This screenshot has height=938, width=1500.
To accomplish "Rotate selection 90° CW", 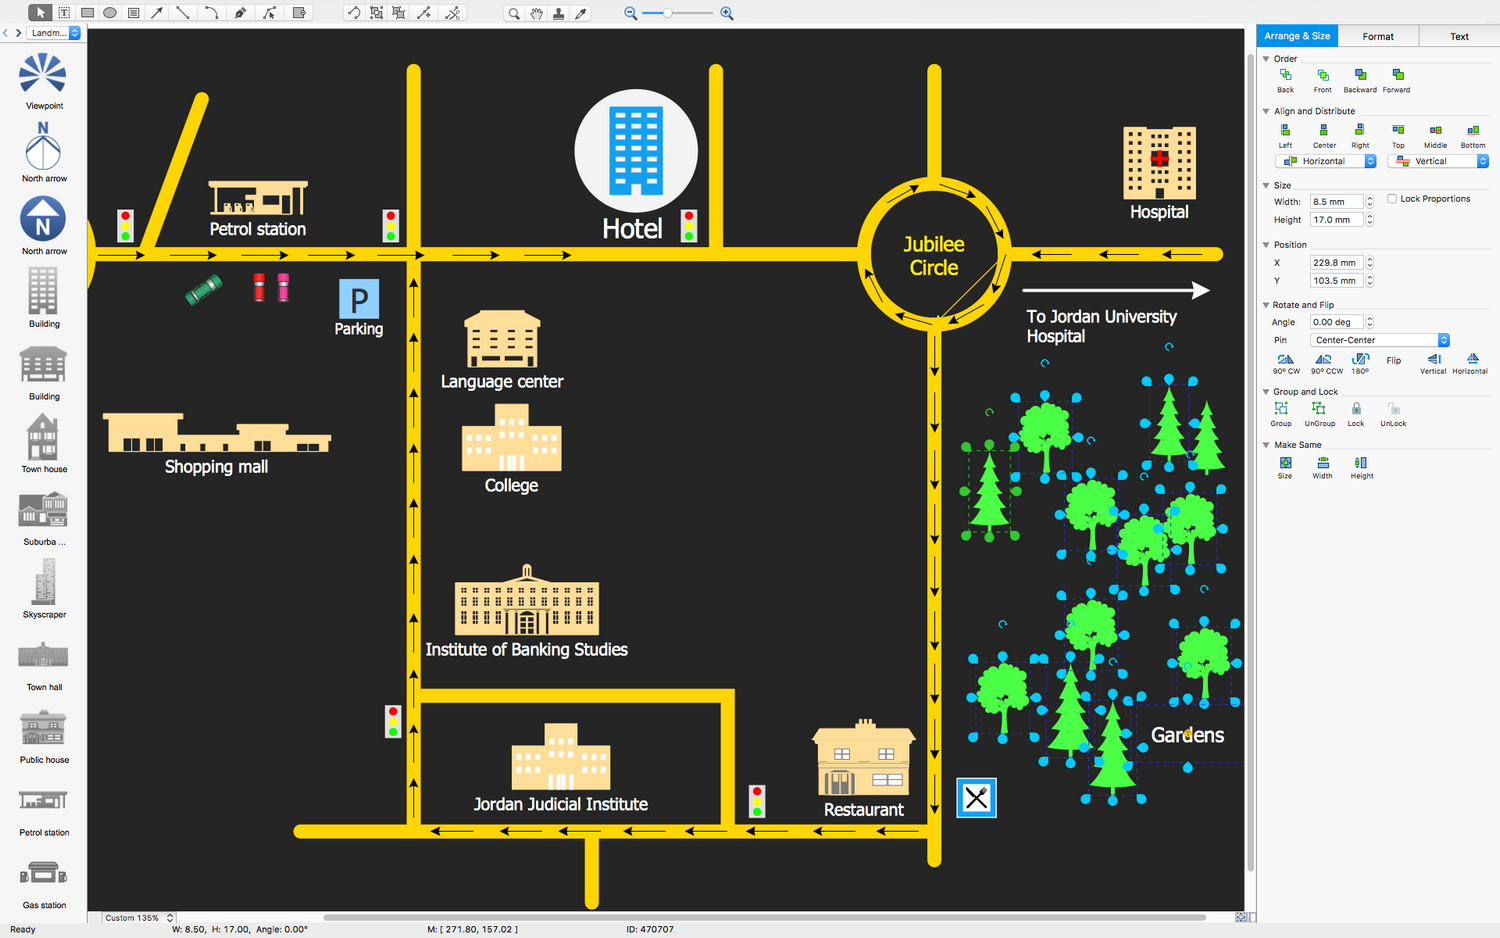I will 1286,360.
